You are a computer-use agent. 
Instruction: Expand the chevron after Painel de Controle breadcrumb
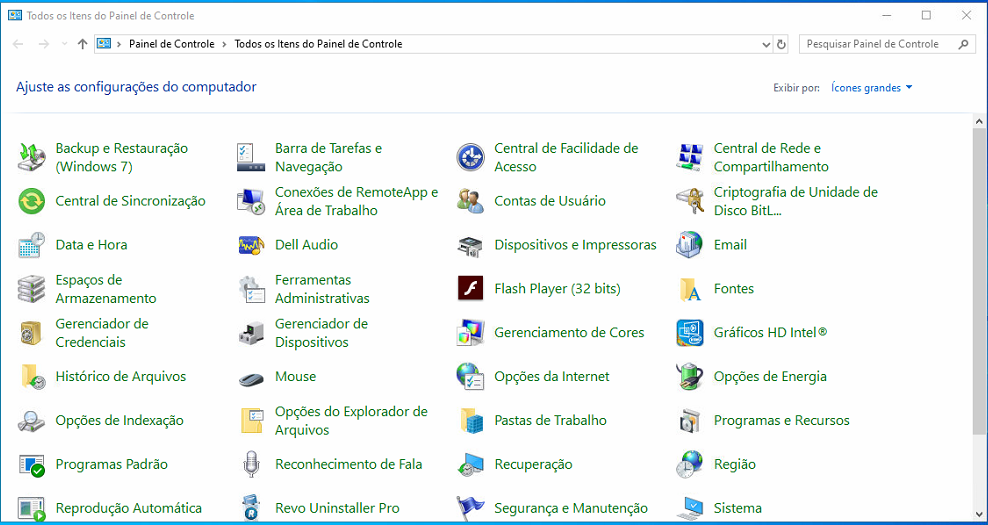(225, 44)
